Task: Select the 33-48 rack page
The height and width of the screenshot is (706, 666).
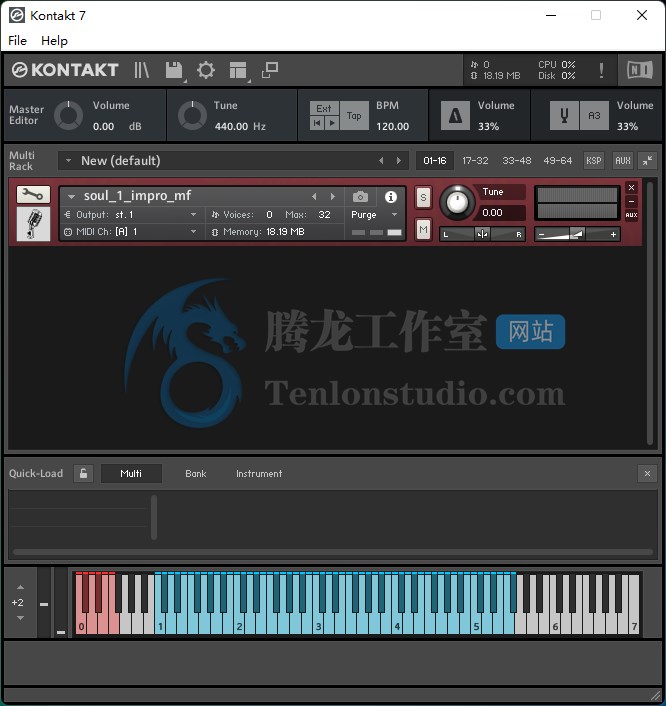Action: pos(516,161)
